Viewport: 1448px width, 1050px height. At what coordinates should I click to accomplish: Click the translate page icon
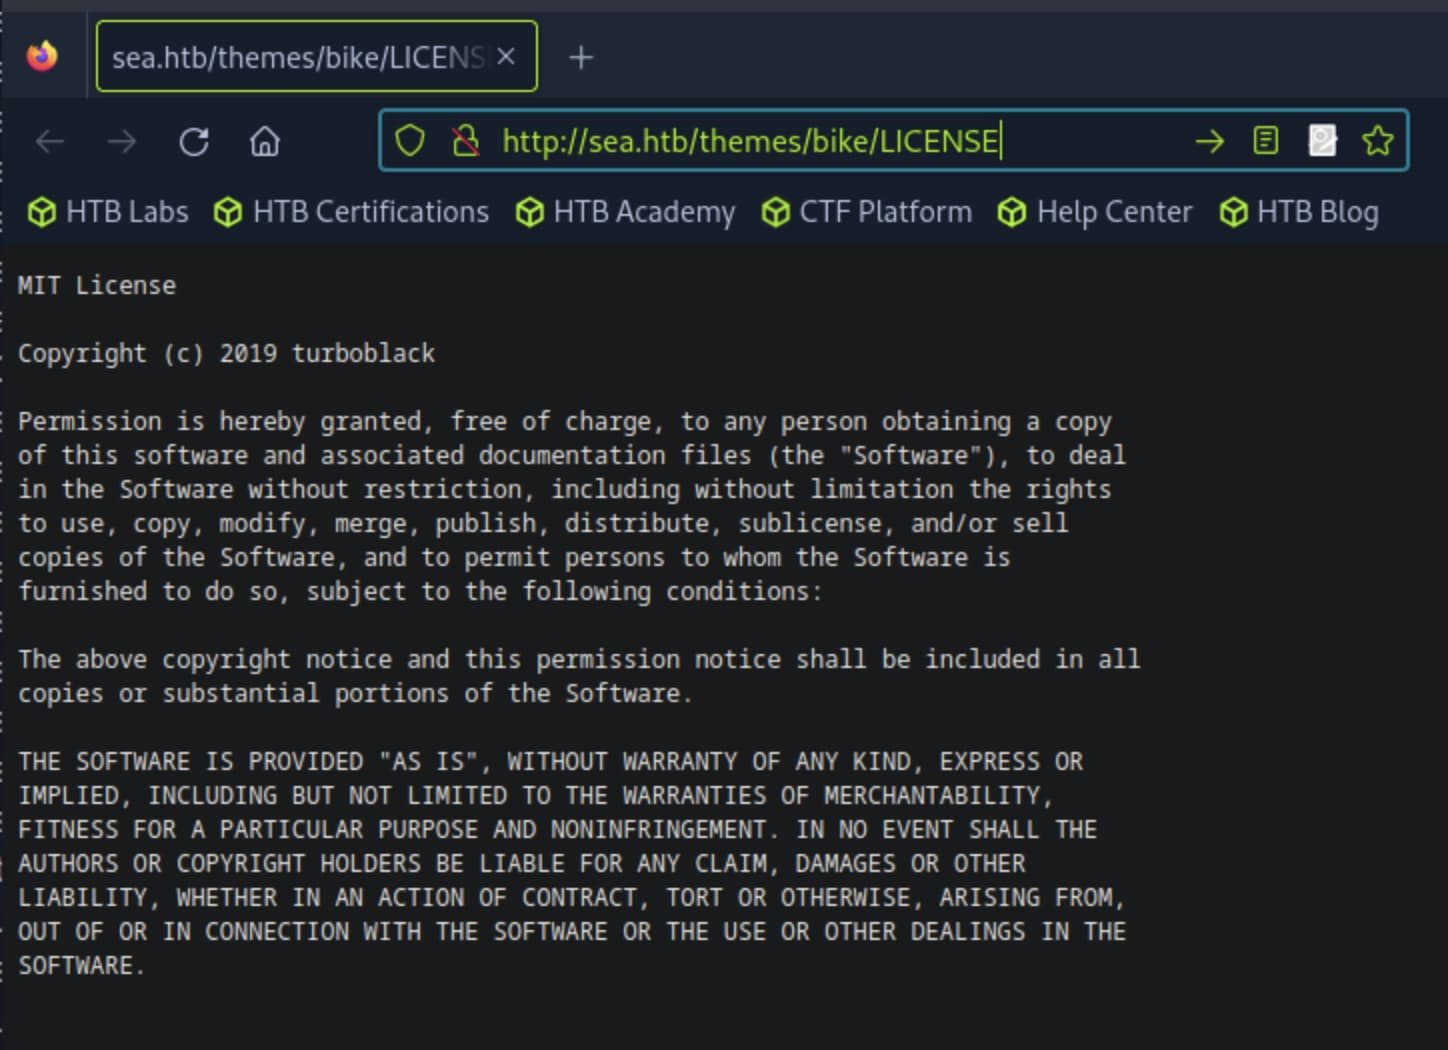(x=1322, y=141)
